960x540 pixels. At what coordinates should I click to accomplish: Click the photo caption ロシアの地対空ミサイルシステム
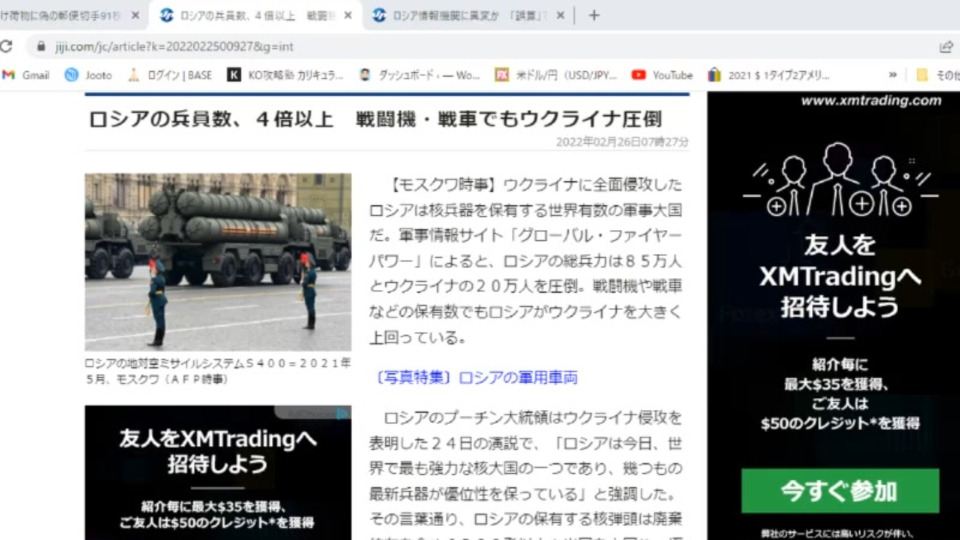tap(218, 371)
